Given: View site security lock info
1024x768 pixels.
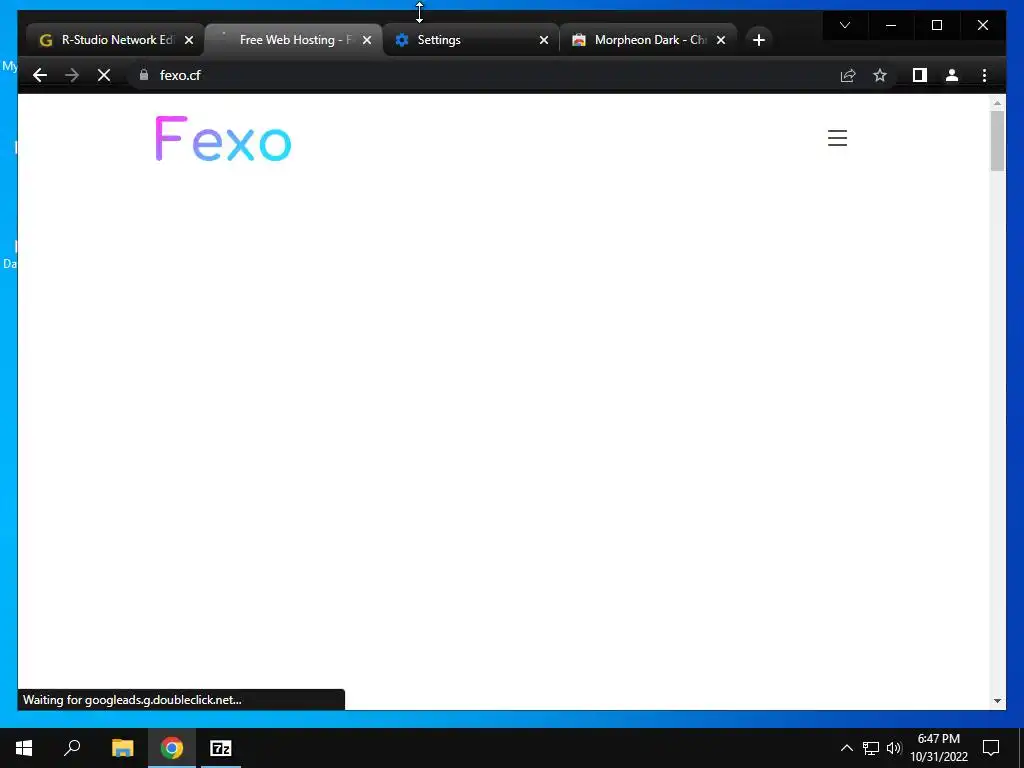Looking at the screenshot, I should pos(144,75).
